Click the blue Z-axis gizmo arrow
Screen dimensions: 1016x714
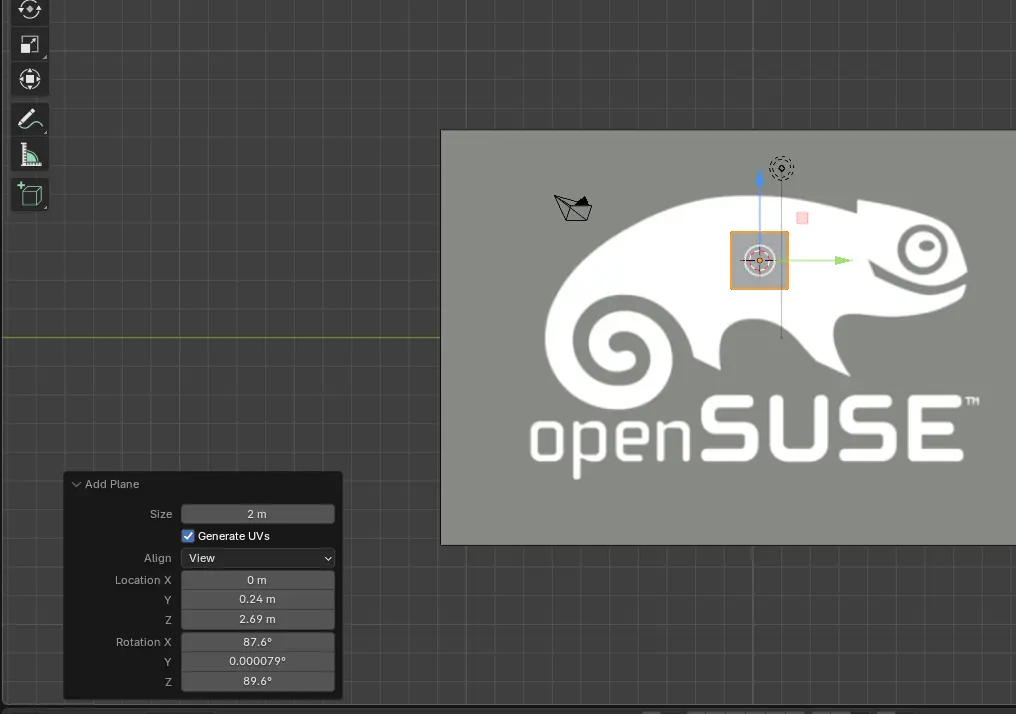point(760,178)
